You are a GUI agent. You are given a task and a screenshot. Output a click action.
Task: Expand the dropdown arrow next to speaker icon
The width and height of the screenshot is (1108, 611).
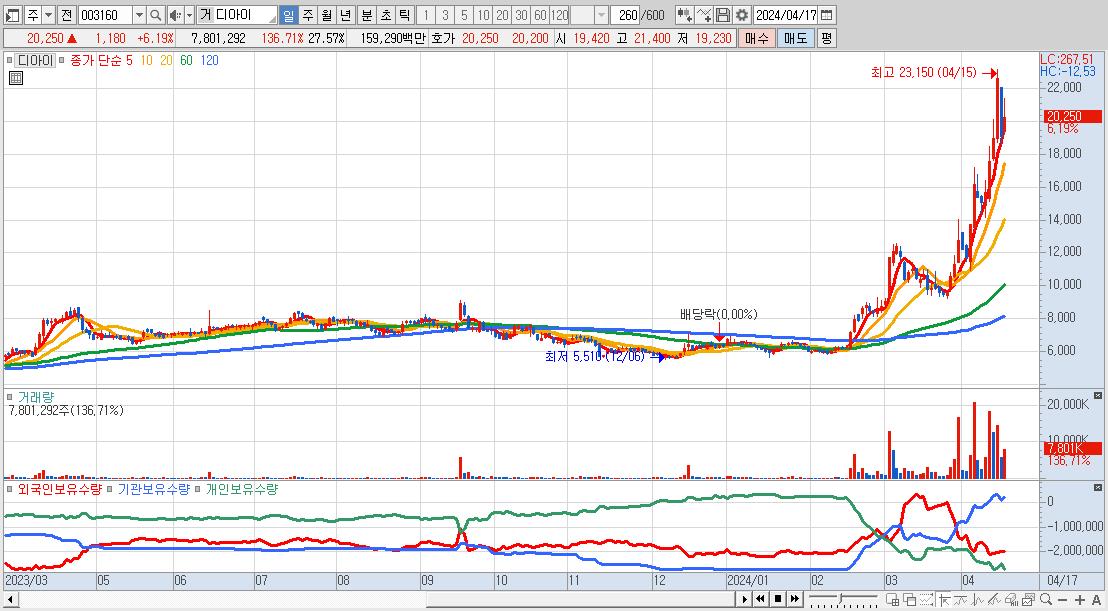coord(189,15)
